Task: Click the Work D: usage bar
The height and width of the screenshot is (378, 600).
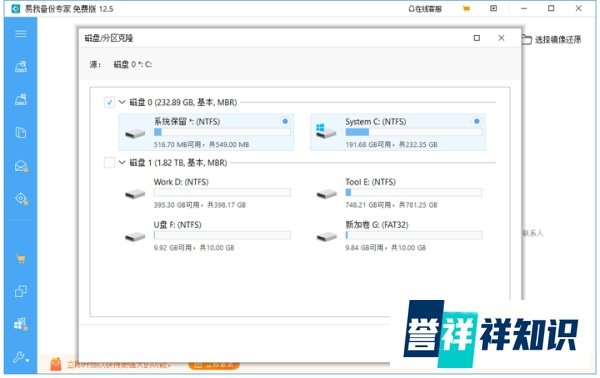Action: (222, 192)
